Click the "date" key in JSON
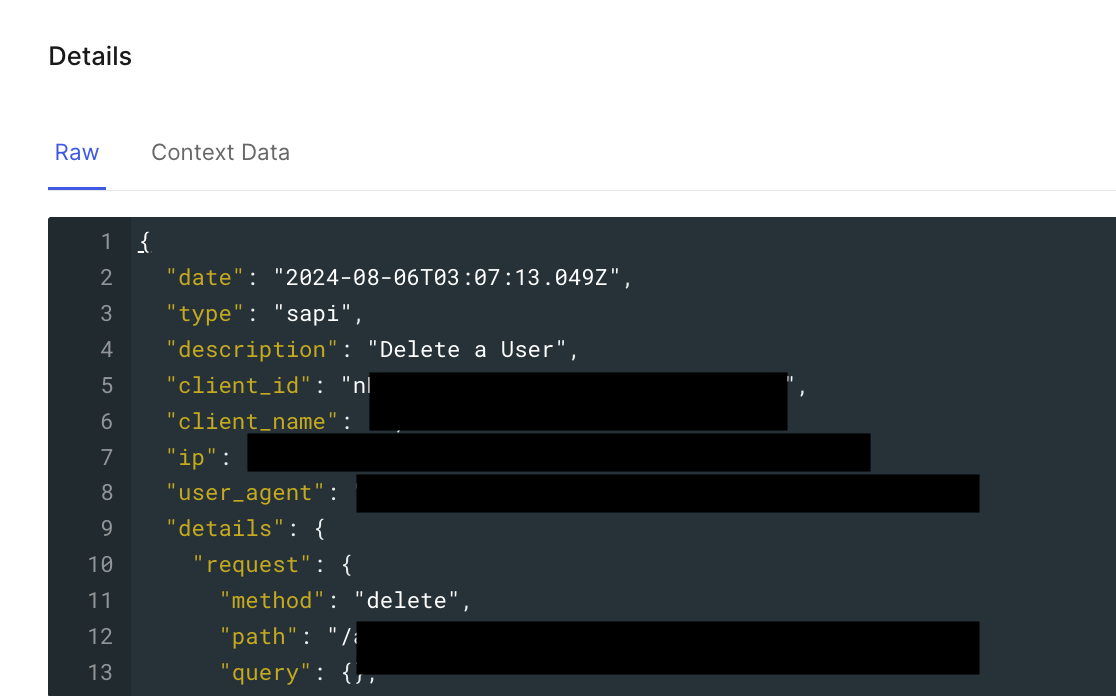 pyautogui.click(x=205, y=278)
